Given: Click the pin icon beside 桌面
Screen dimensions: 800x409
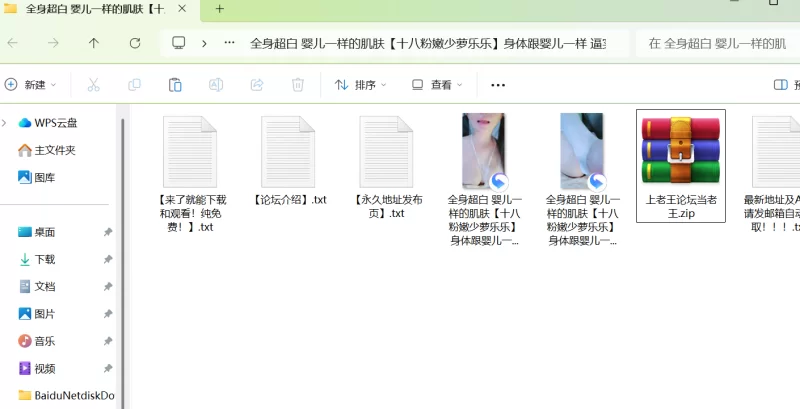Looking at the screenshot, I should [x=108, y=232].
